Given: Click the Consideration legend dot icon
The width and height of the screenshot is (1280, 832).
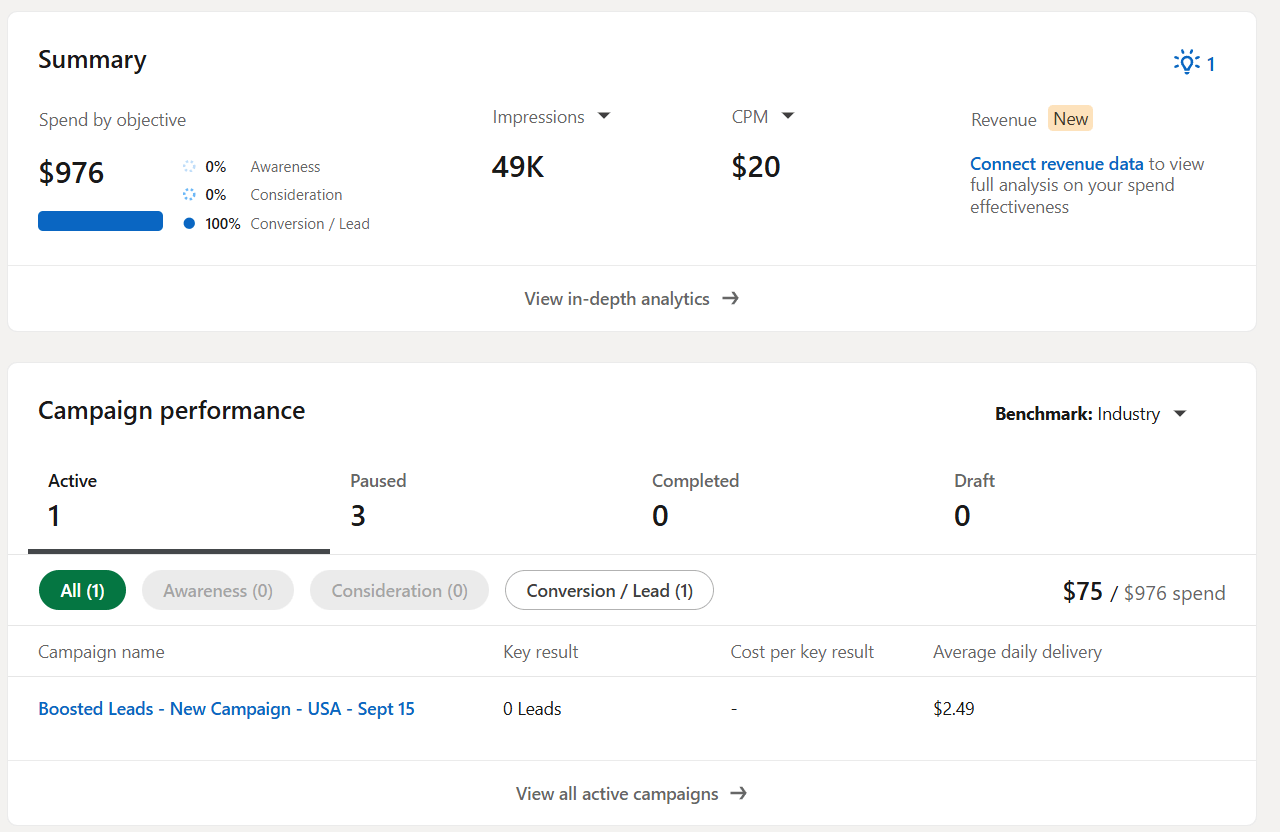Looking at the screenshot, I should (x=189, y=194).
